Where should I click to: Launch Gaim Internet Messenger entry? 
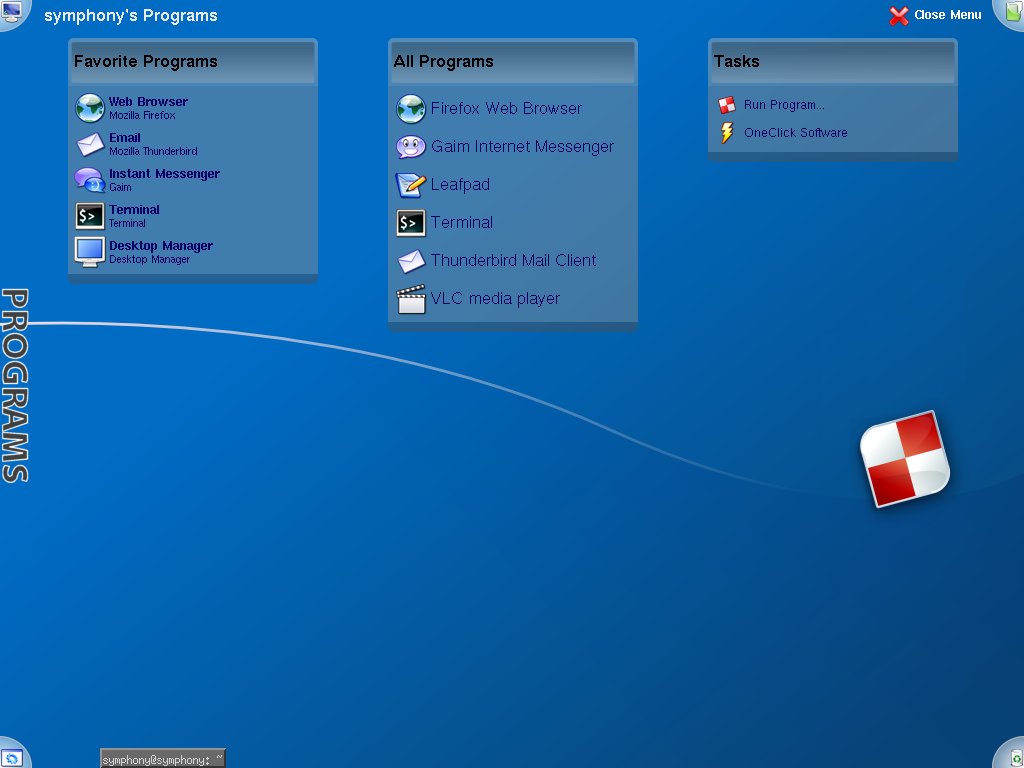(x=522, y=147)
